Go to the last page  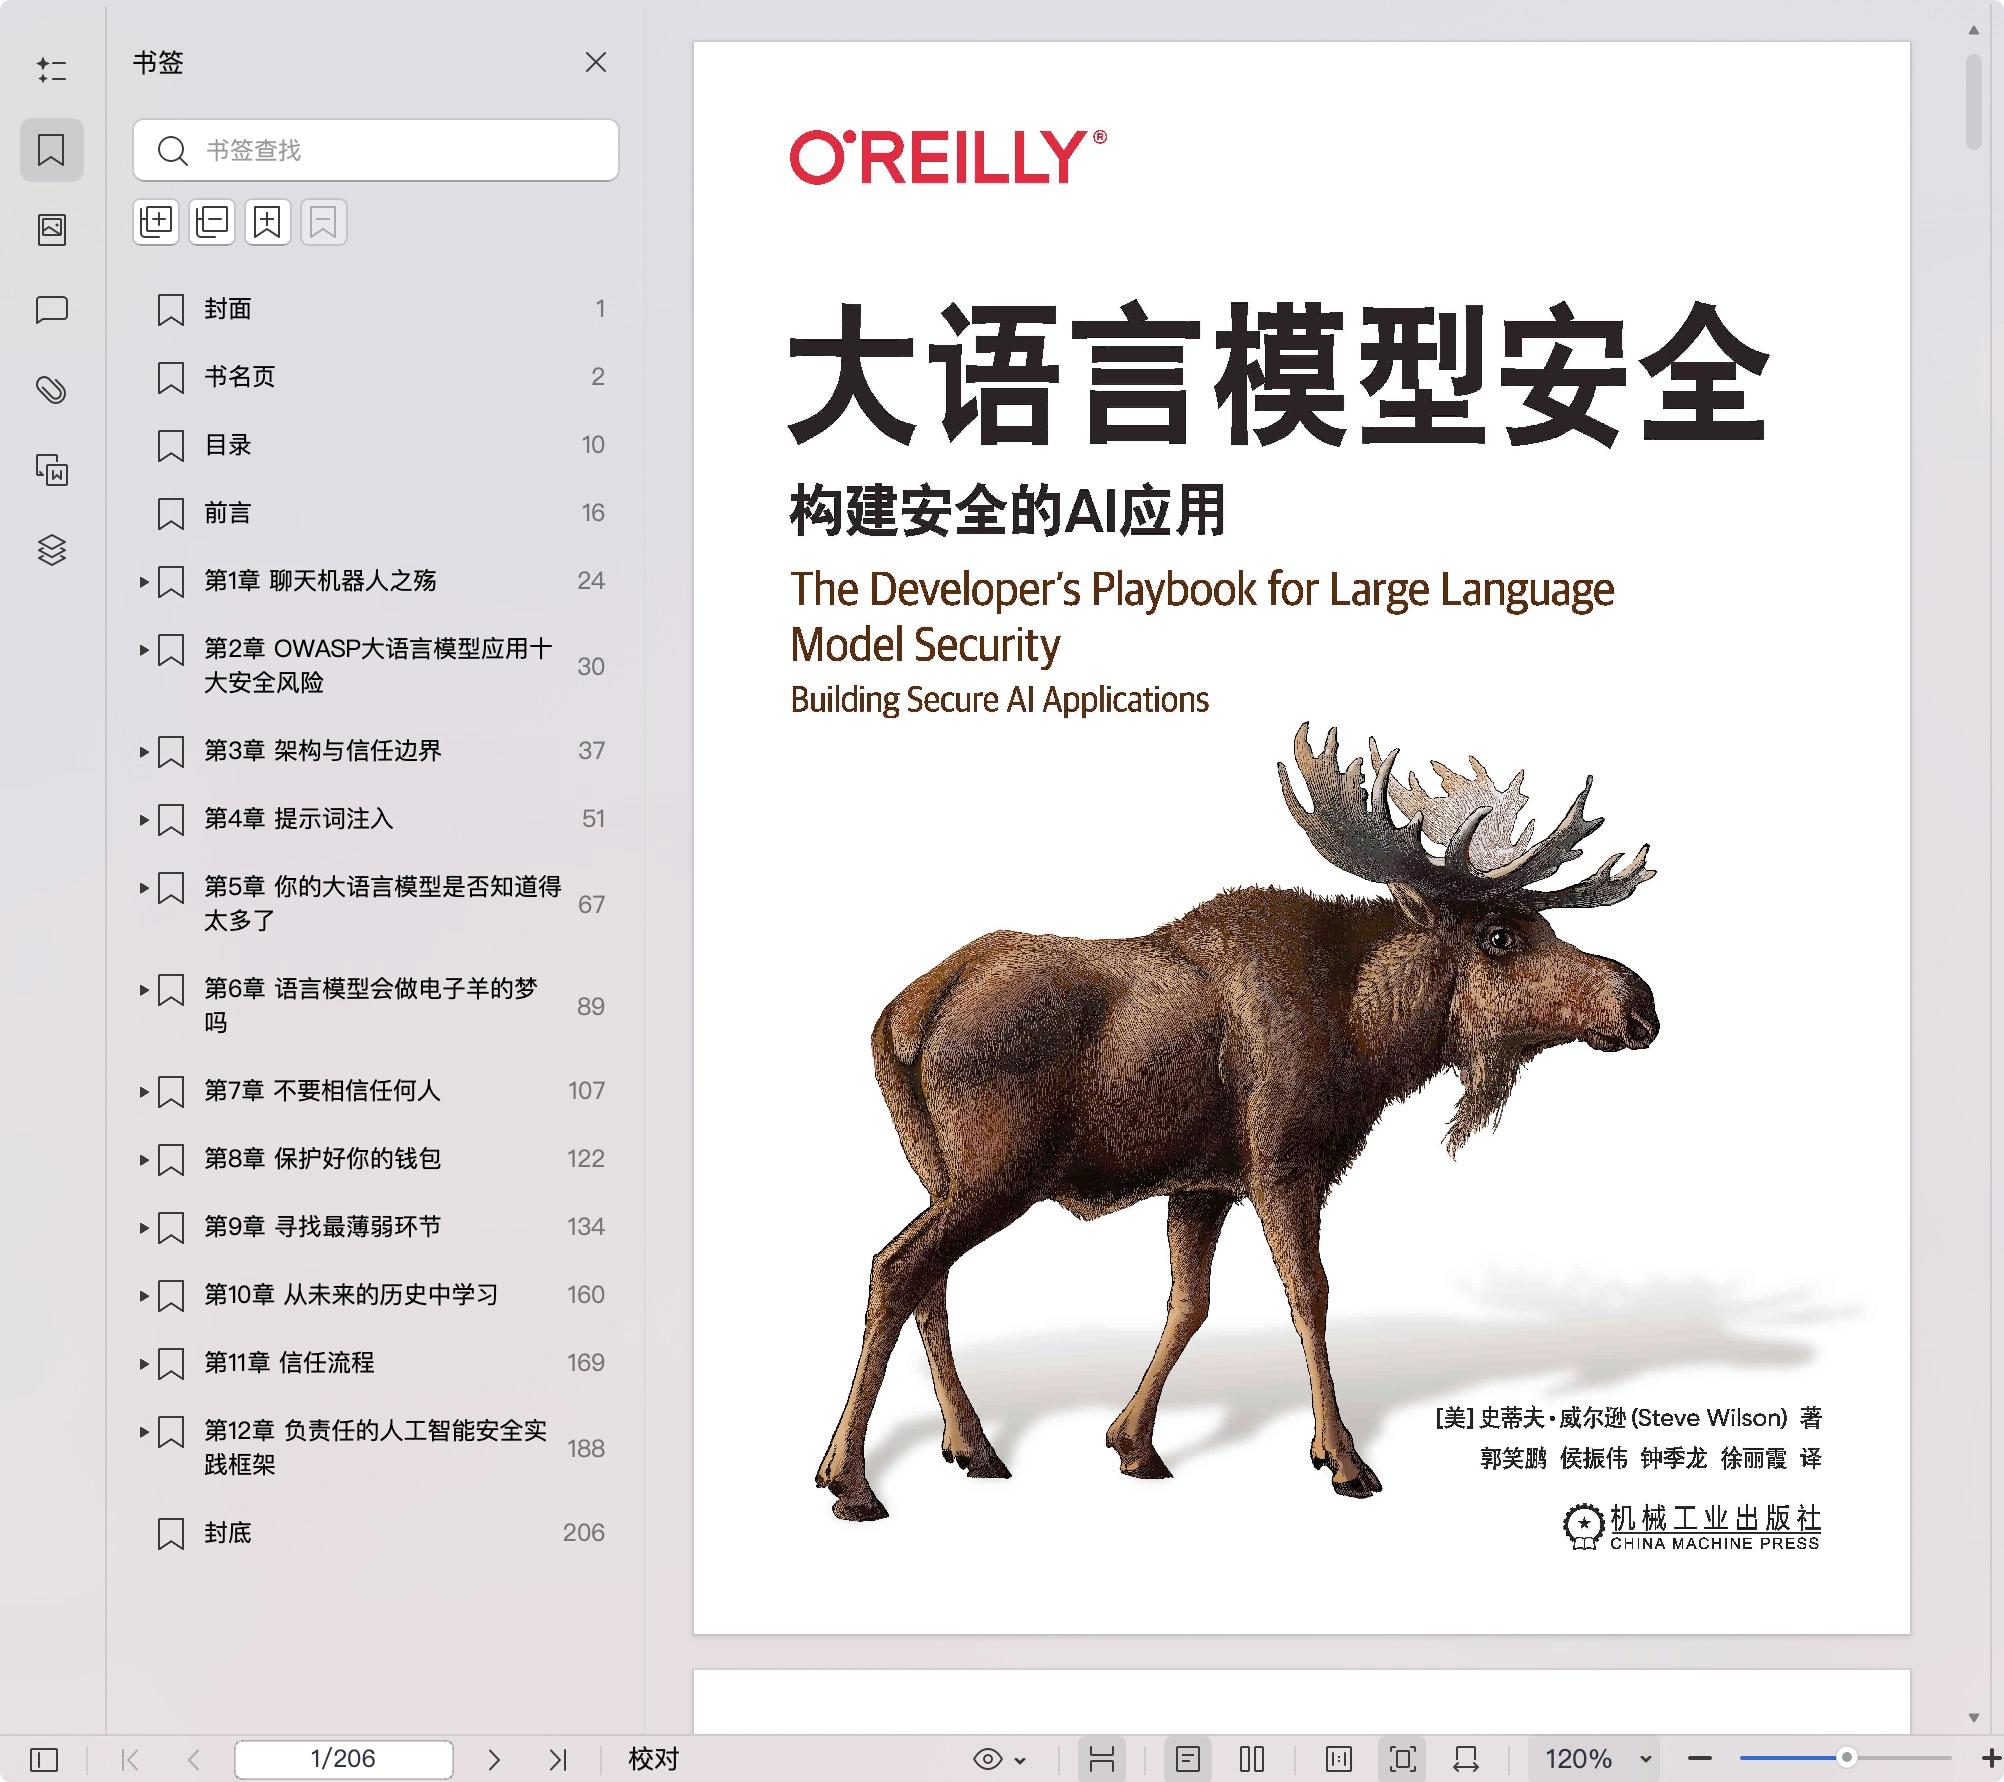(558, 1759)
